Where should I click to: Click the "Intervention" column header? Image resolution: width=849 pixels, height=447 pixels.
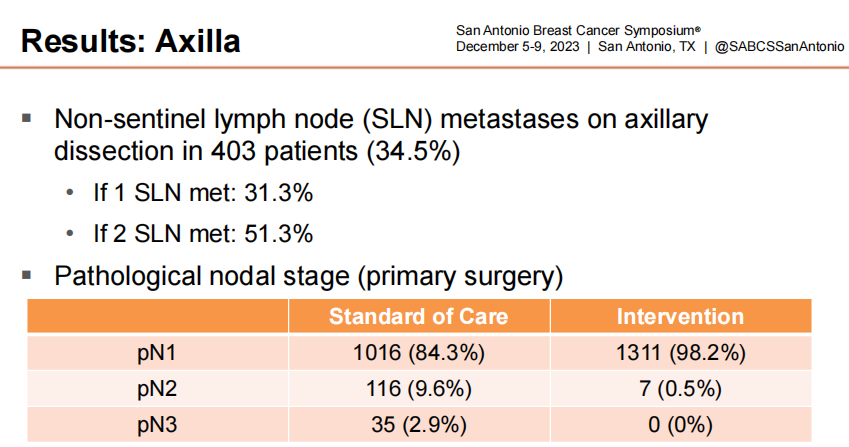(x=680, y=317)
